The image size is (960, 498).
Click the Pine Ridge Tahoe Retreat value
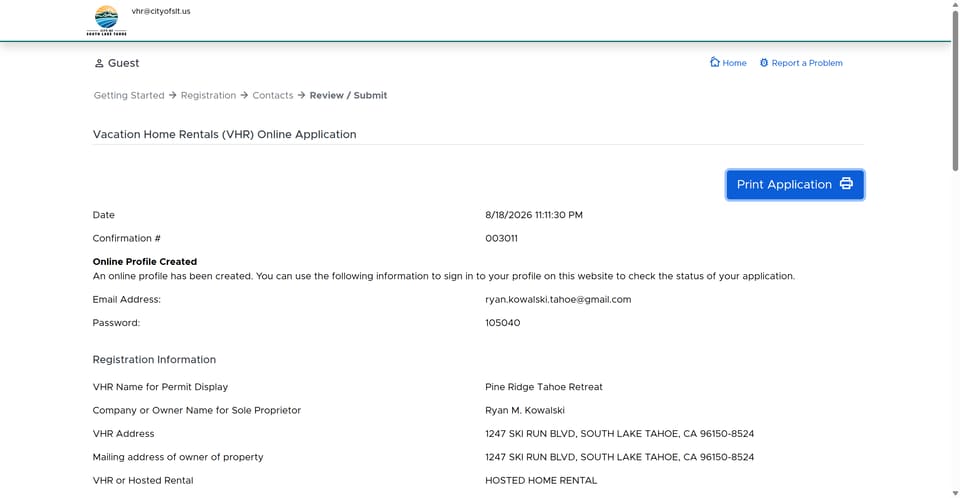point(544,387)
